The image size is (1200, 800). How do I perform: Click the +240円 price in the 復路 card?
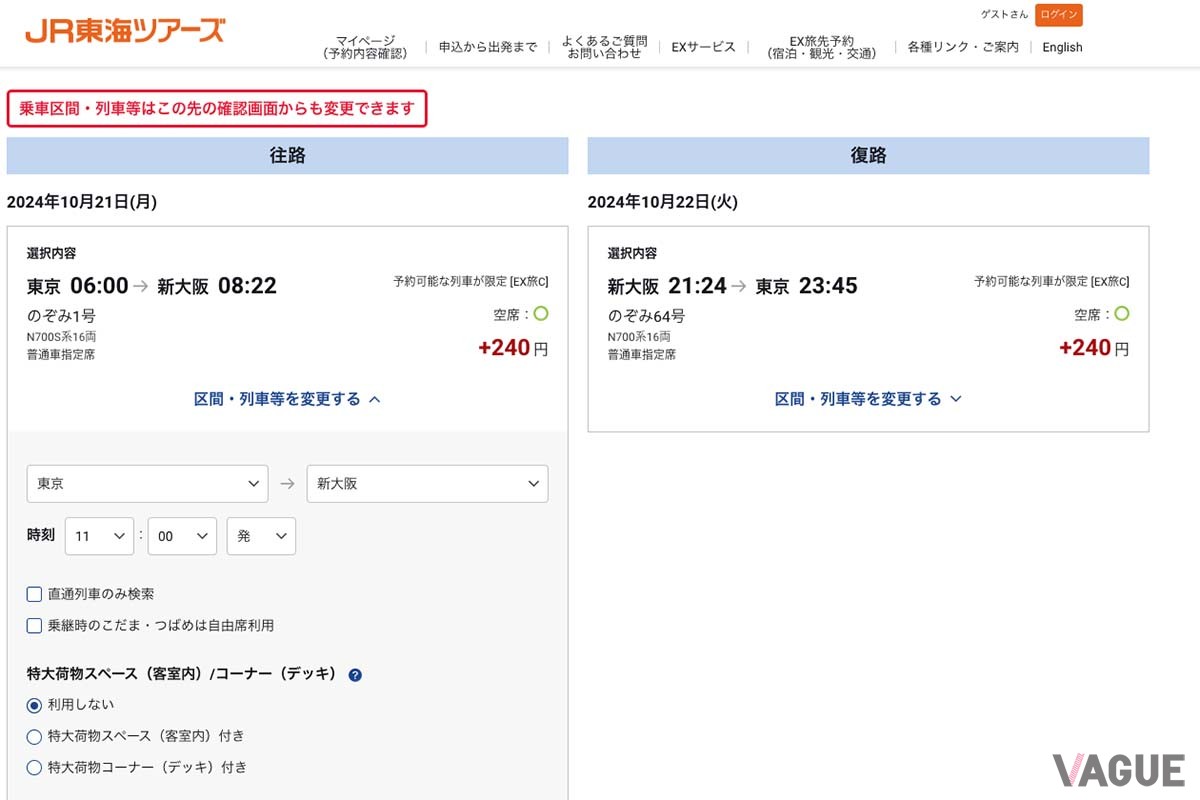pos(1094,348)
